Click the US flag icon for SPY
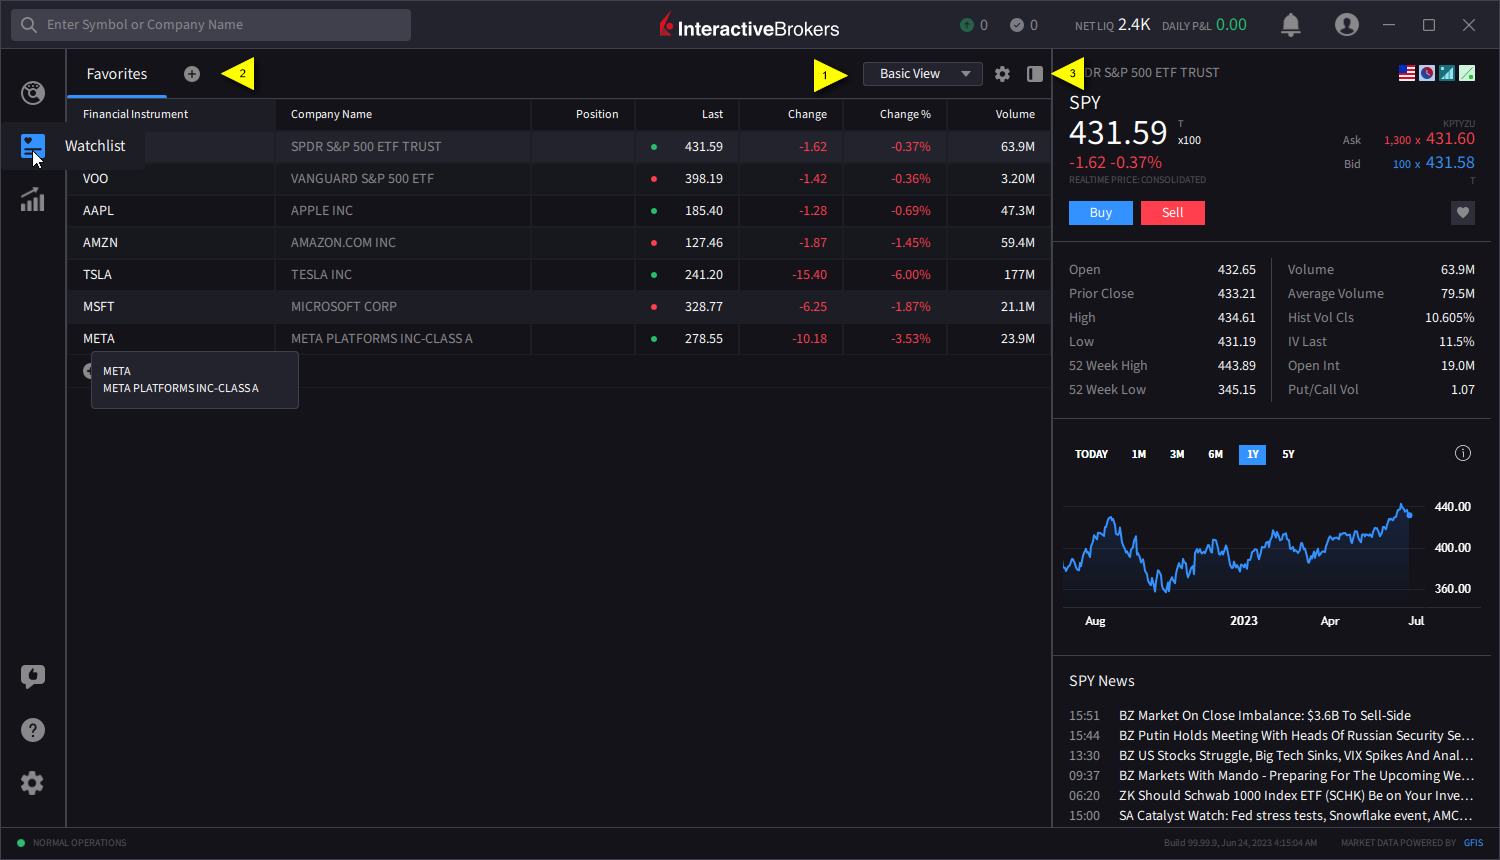This screenshot has width=1500, height=860. tap(1407, 73)
